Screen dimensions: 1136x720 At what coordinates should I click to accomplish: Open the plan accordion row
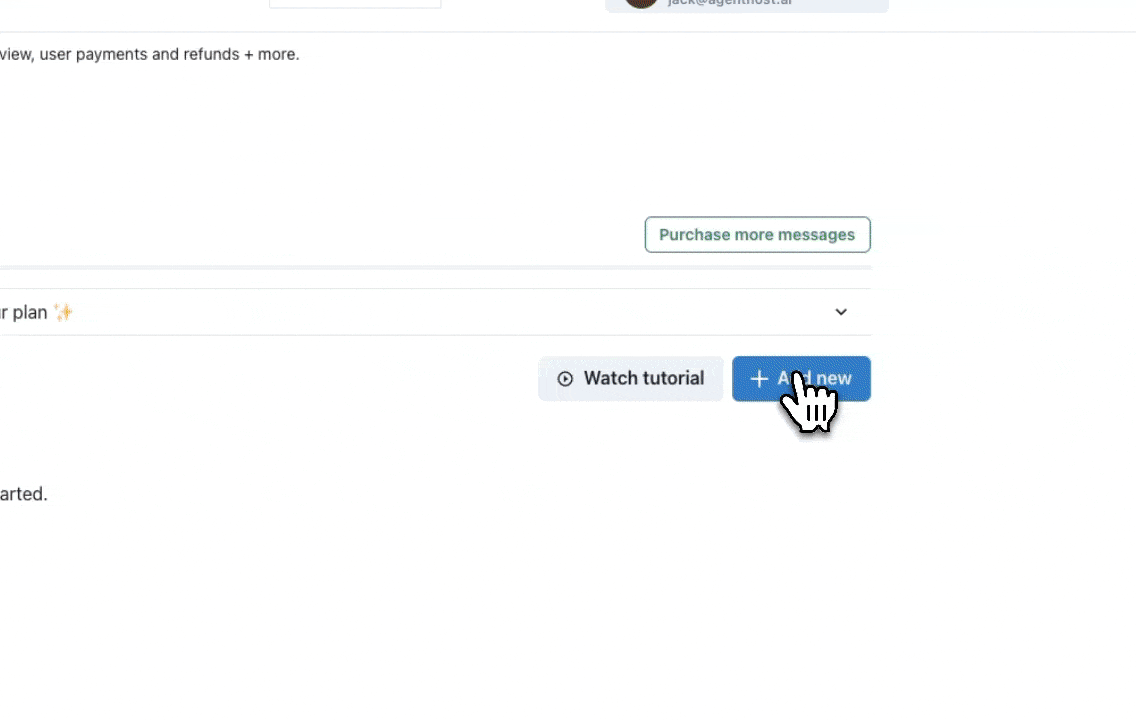[x=435, y=312]
